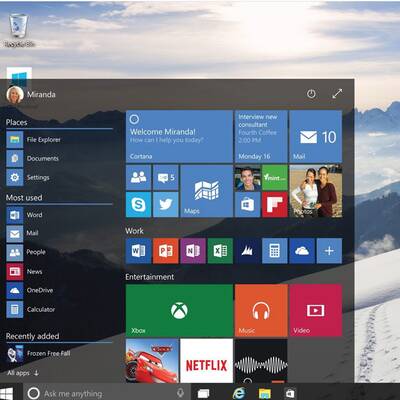Select the Recently added heading

coord(32,336)
